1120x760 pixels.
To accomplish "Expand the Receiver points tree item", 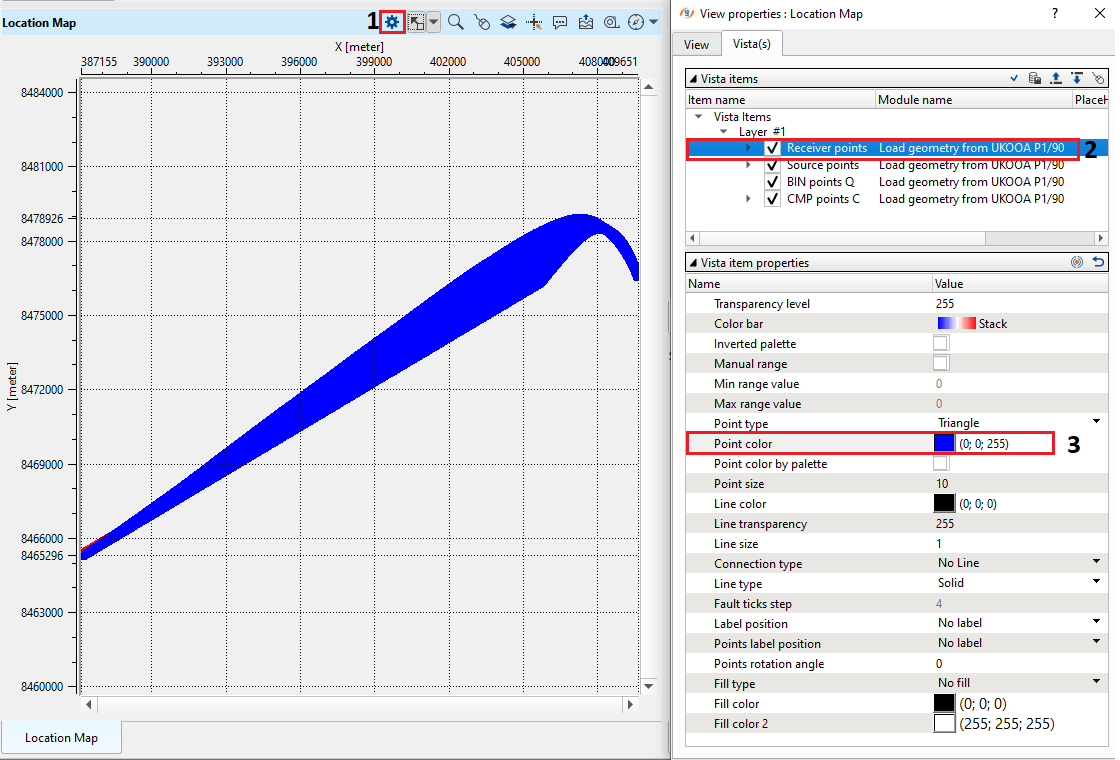I will tap(748, 148).
